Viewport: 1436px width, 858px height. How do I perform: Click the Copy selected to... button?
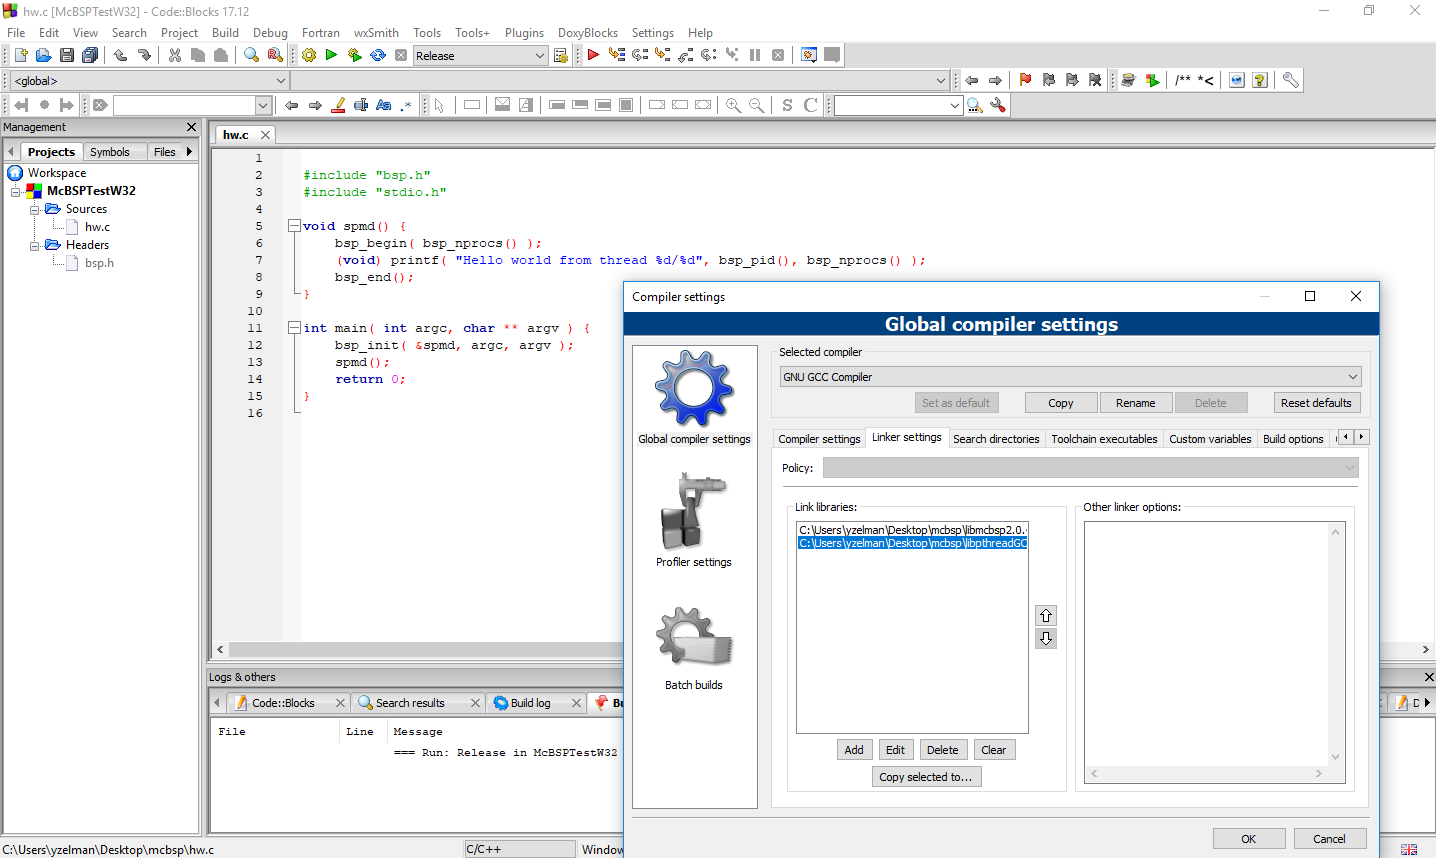(x=925, y=777)
